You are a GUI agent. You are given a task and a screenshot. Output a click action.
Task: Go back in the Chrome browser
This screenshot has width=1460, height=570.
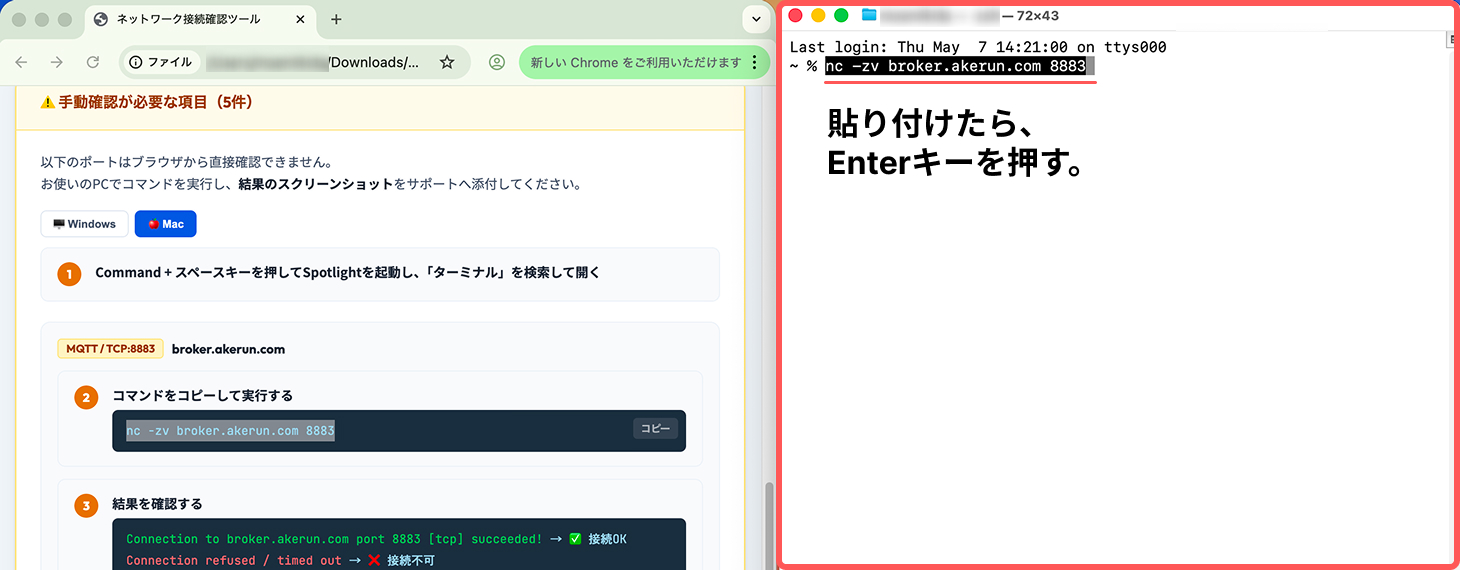coord(22,62)
